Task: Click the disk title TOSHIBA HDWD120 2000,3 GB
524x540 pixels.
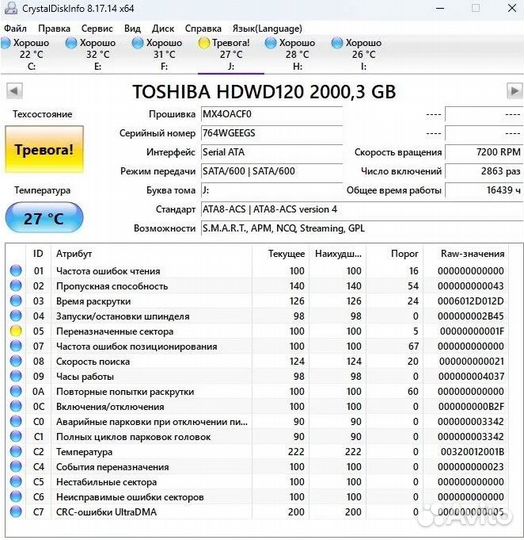Action: (264, 92)
